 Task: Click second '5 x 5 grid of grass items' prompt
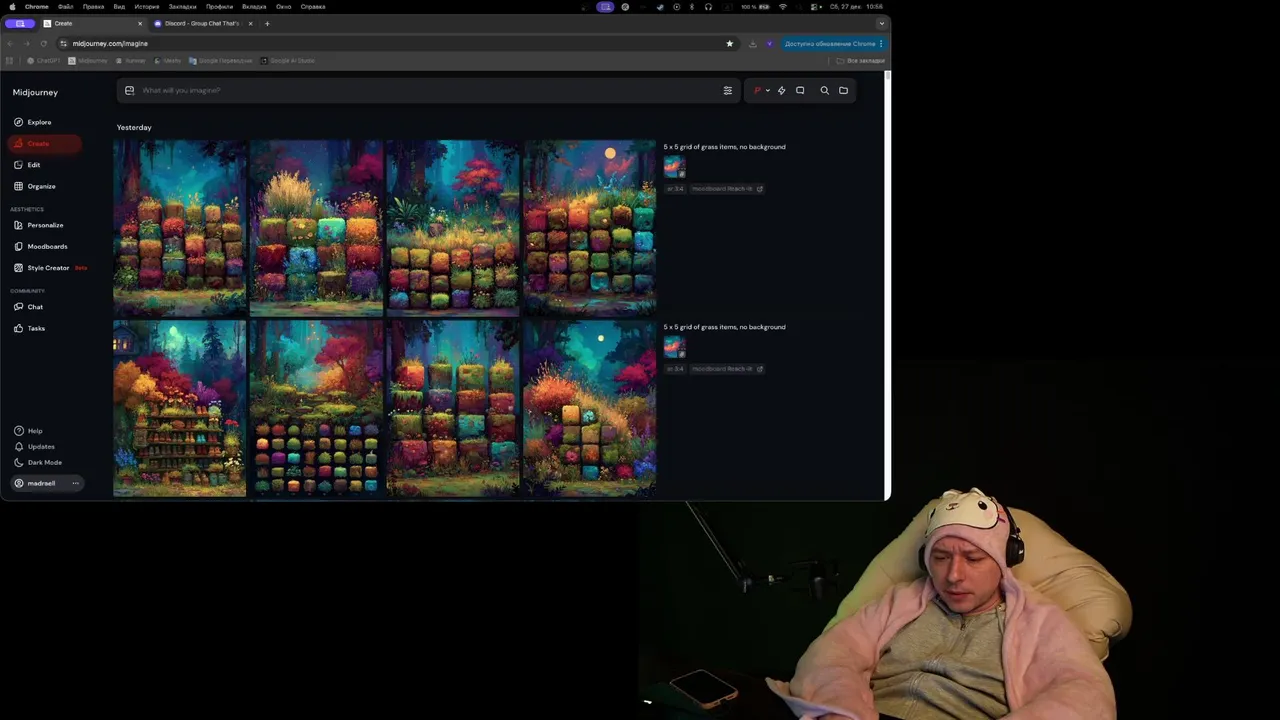pyautogui.click(x=724, y=327)
